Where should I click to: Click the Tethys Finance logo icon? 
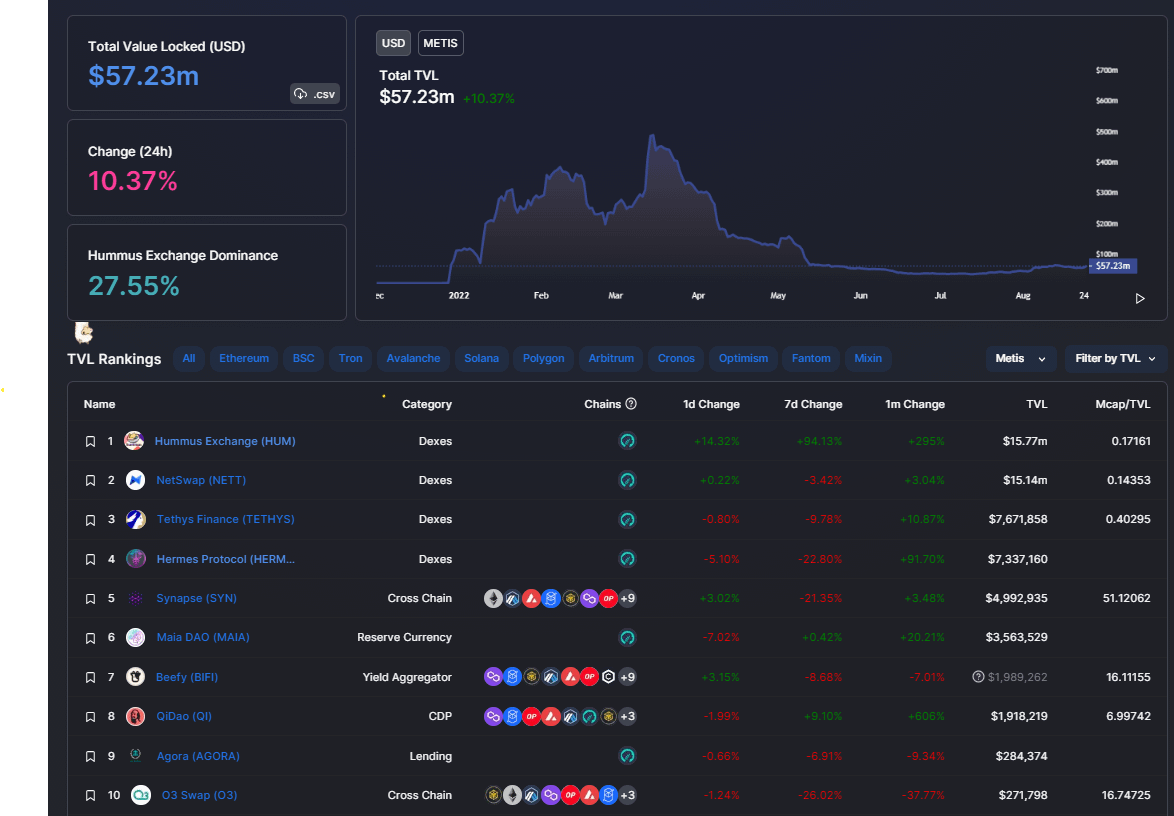pyautogui.click(x=135, y=519)
